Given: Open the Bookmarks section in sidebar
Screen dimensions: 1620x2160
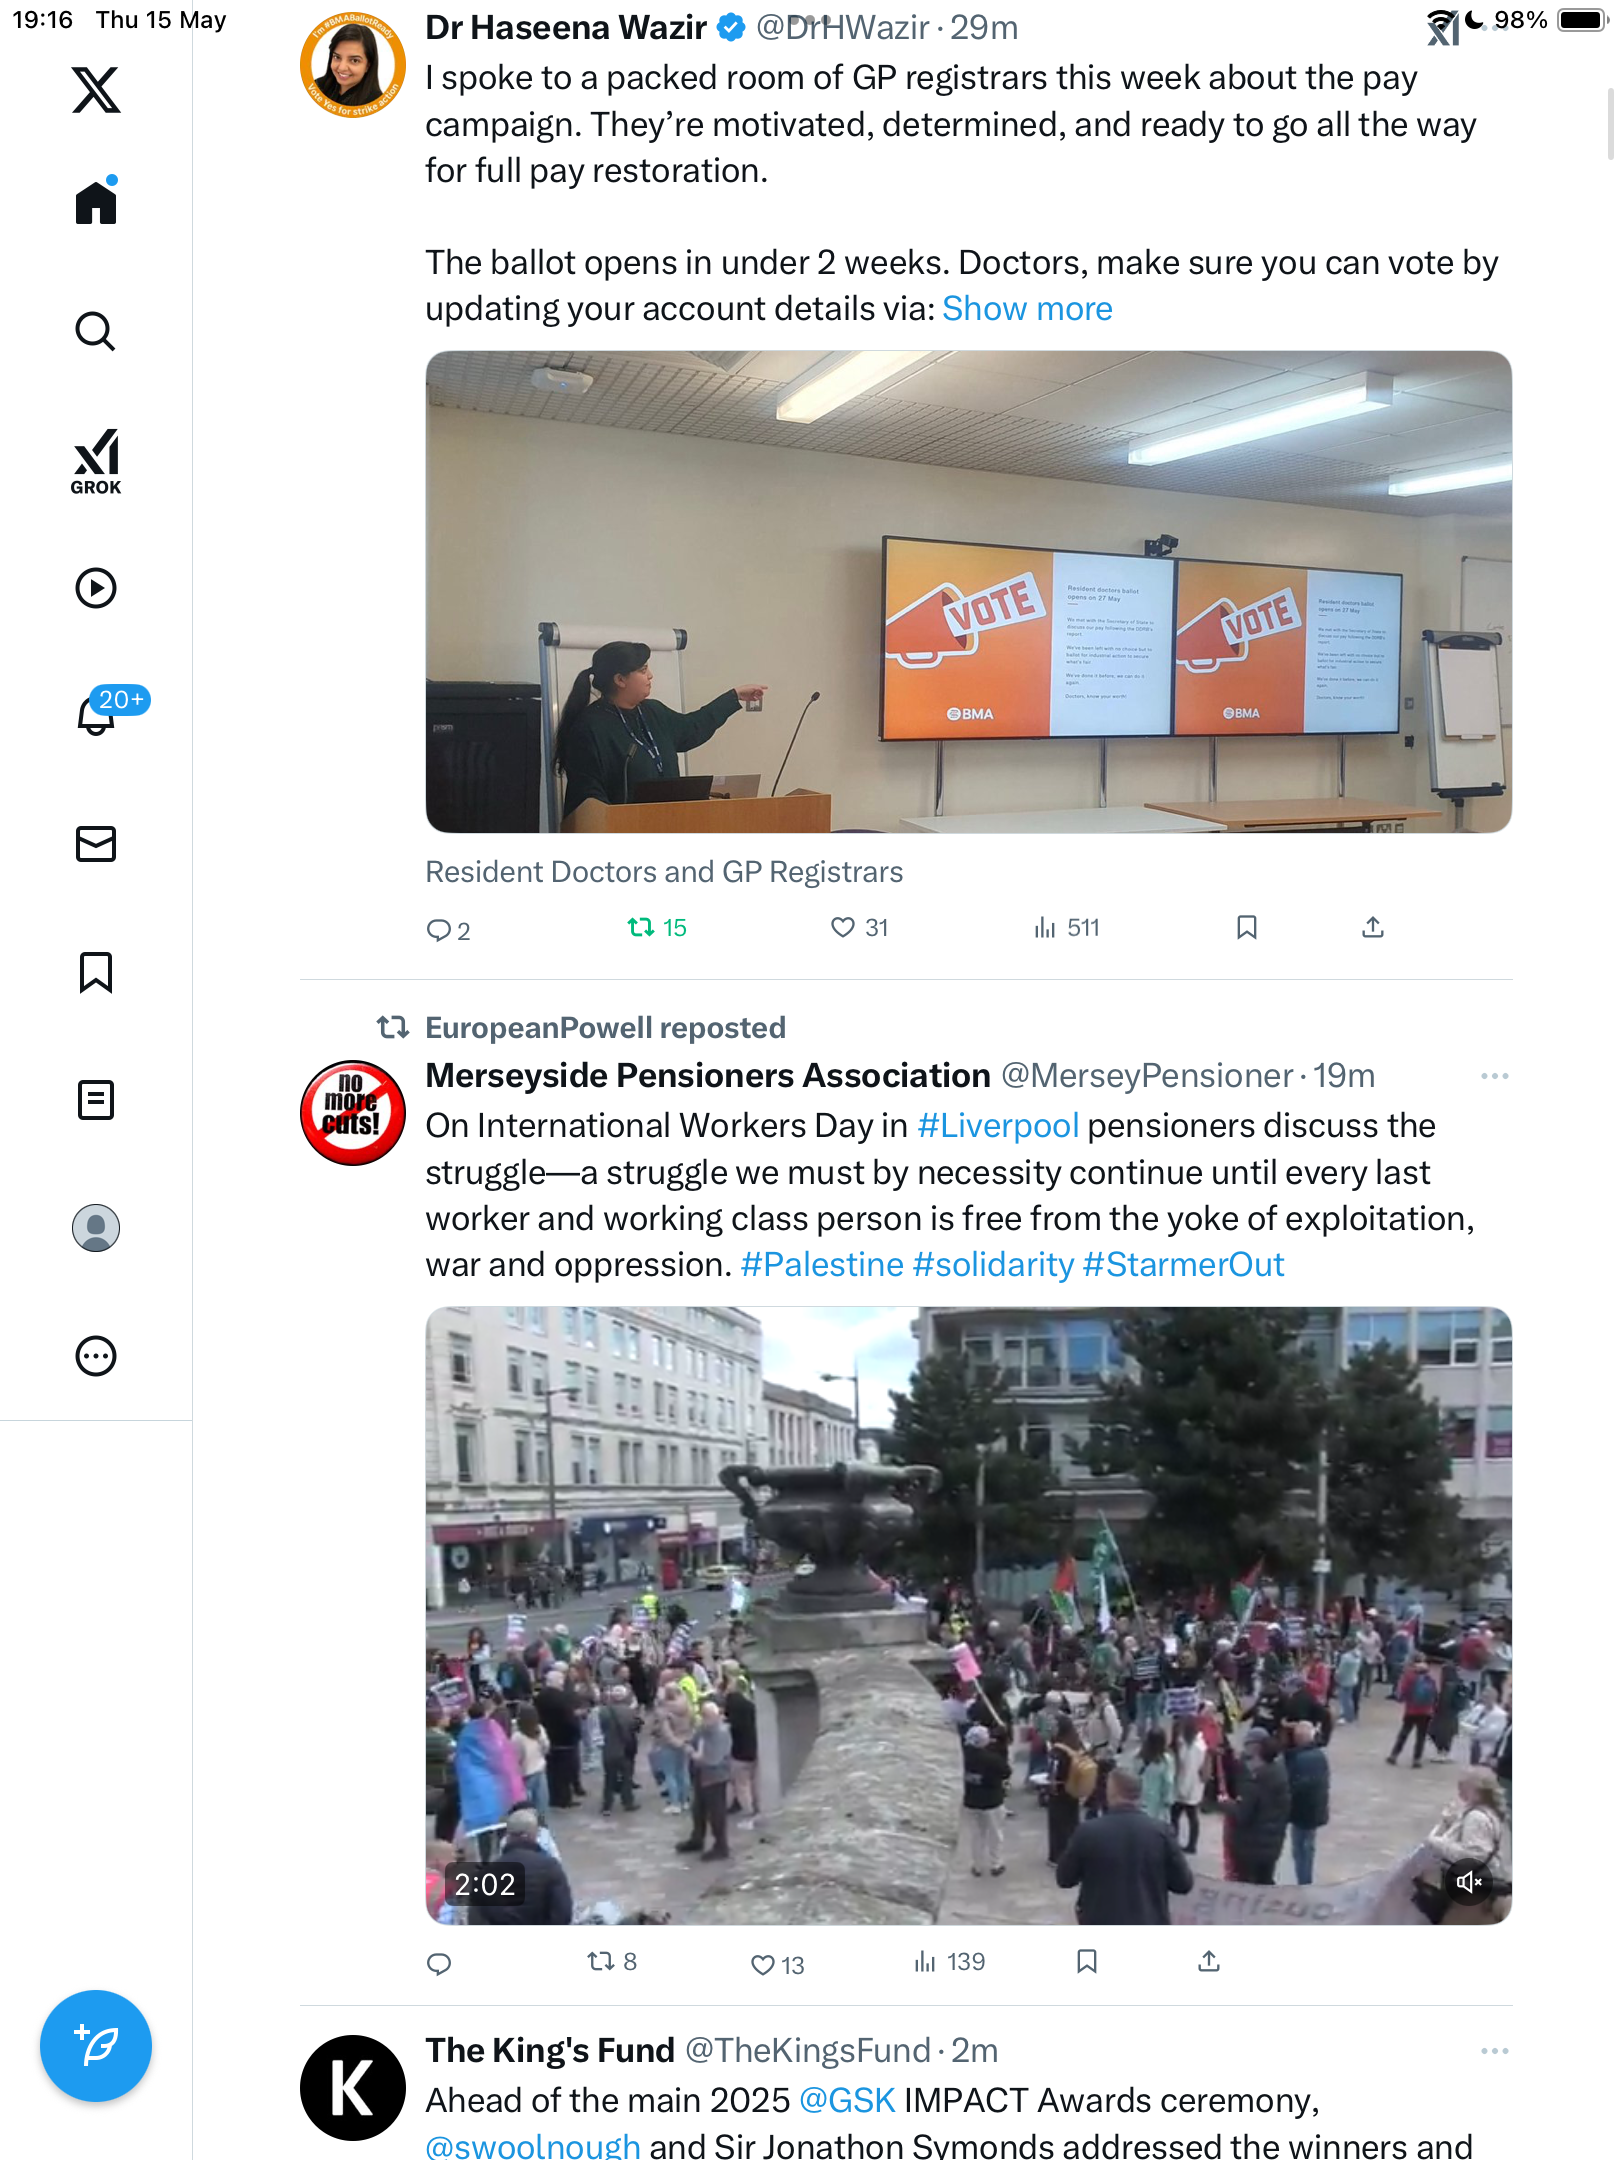Looking at the screenshot, I should point(96,972).
